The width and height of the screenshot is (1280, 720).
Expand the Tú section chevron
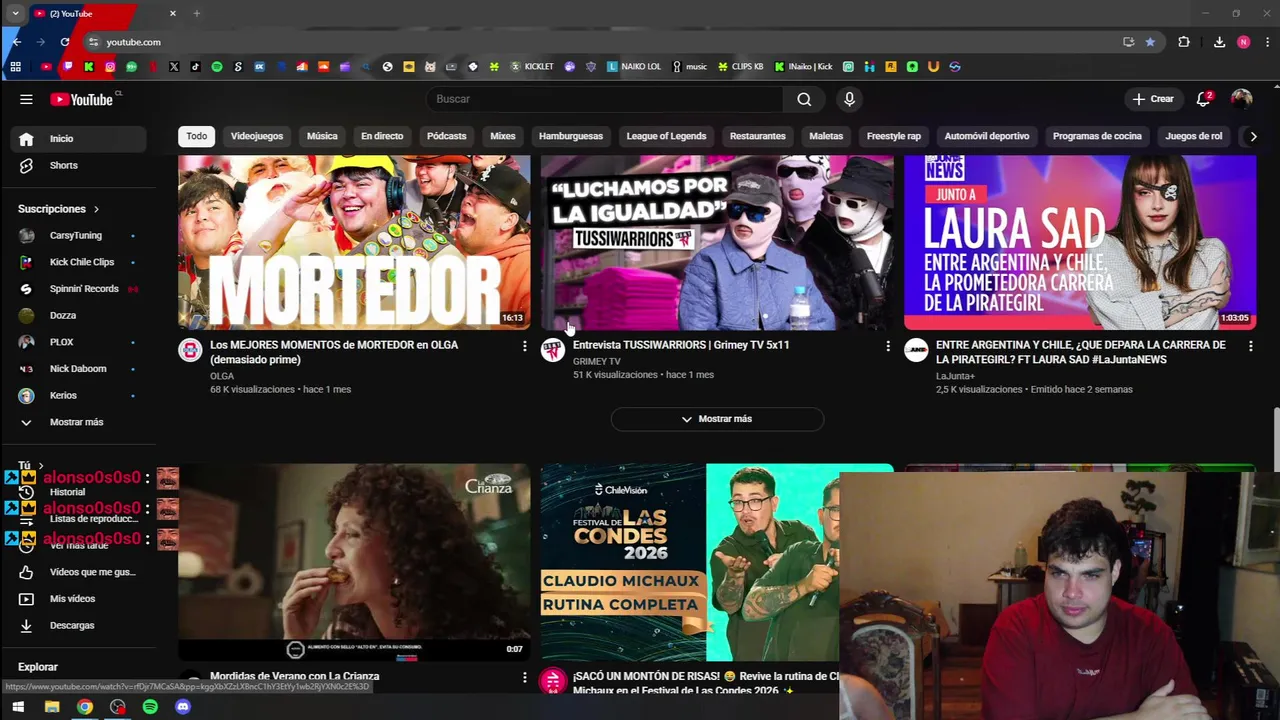coord(40,466)
